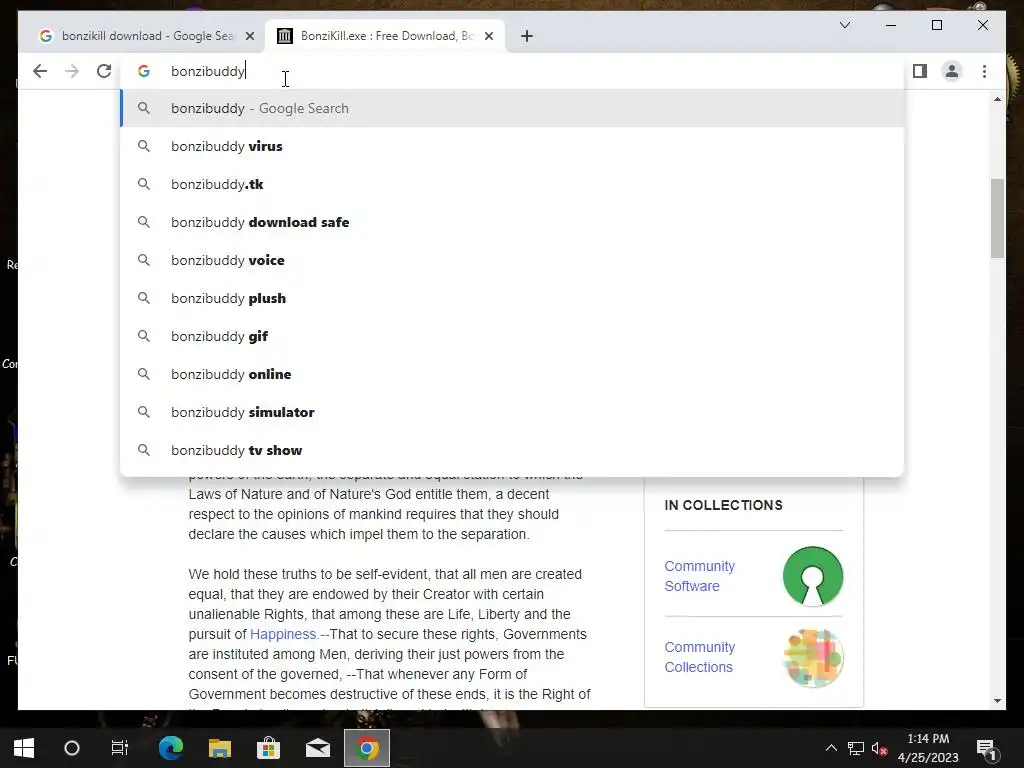The height and width of the screenshot is (768, 1024).
Task: Click the muted volume icon in tray
Action: click(x=880, y=748)
